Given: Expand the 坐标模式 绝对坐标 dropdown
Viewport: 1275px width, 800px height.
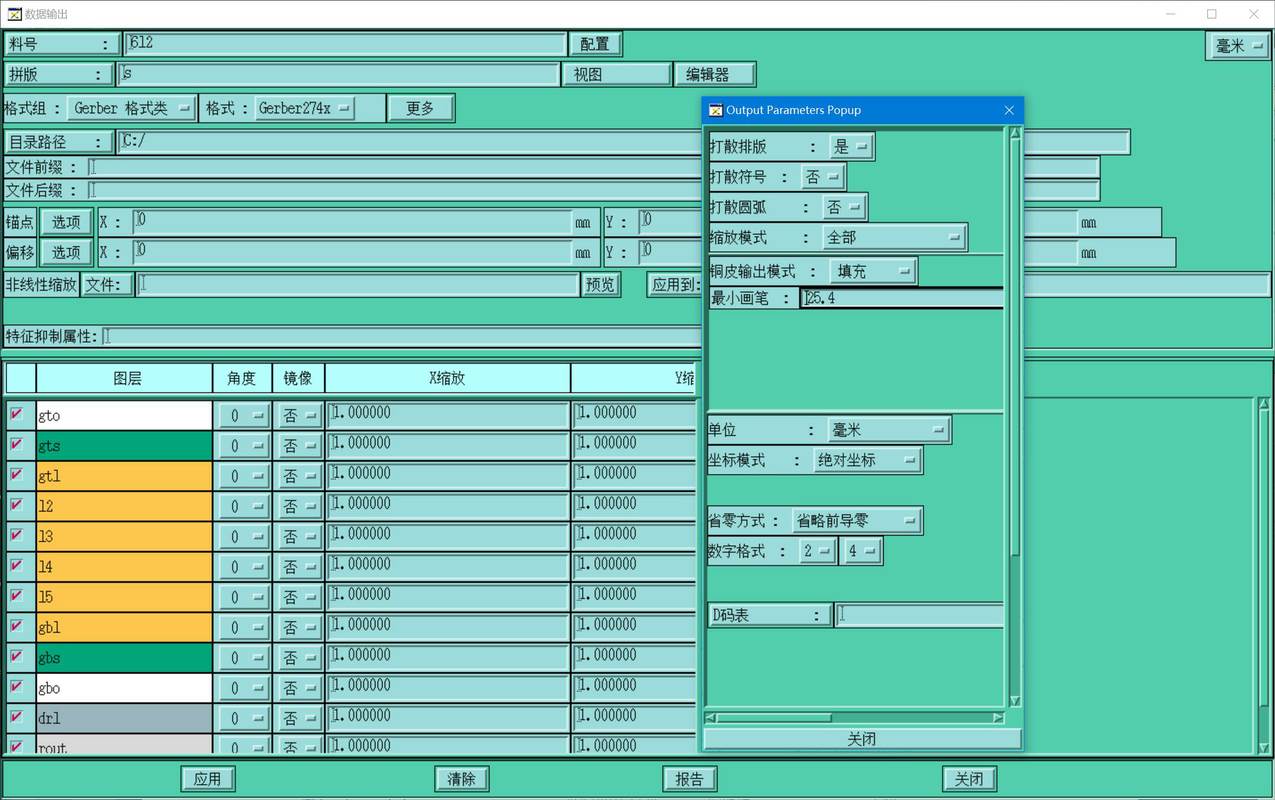Looking at the screenshot, I should [866, 460].
